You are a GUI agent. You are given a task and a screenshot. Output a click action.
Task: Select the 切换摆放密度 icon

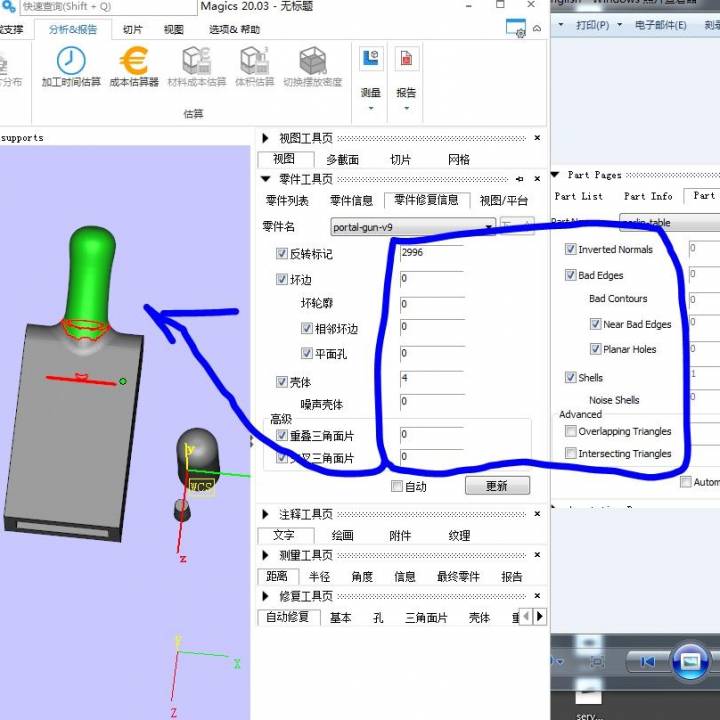pyautogui.click(x=312, y=62)
